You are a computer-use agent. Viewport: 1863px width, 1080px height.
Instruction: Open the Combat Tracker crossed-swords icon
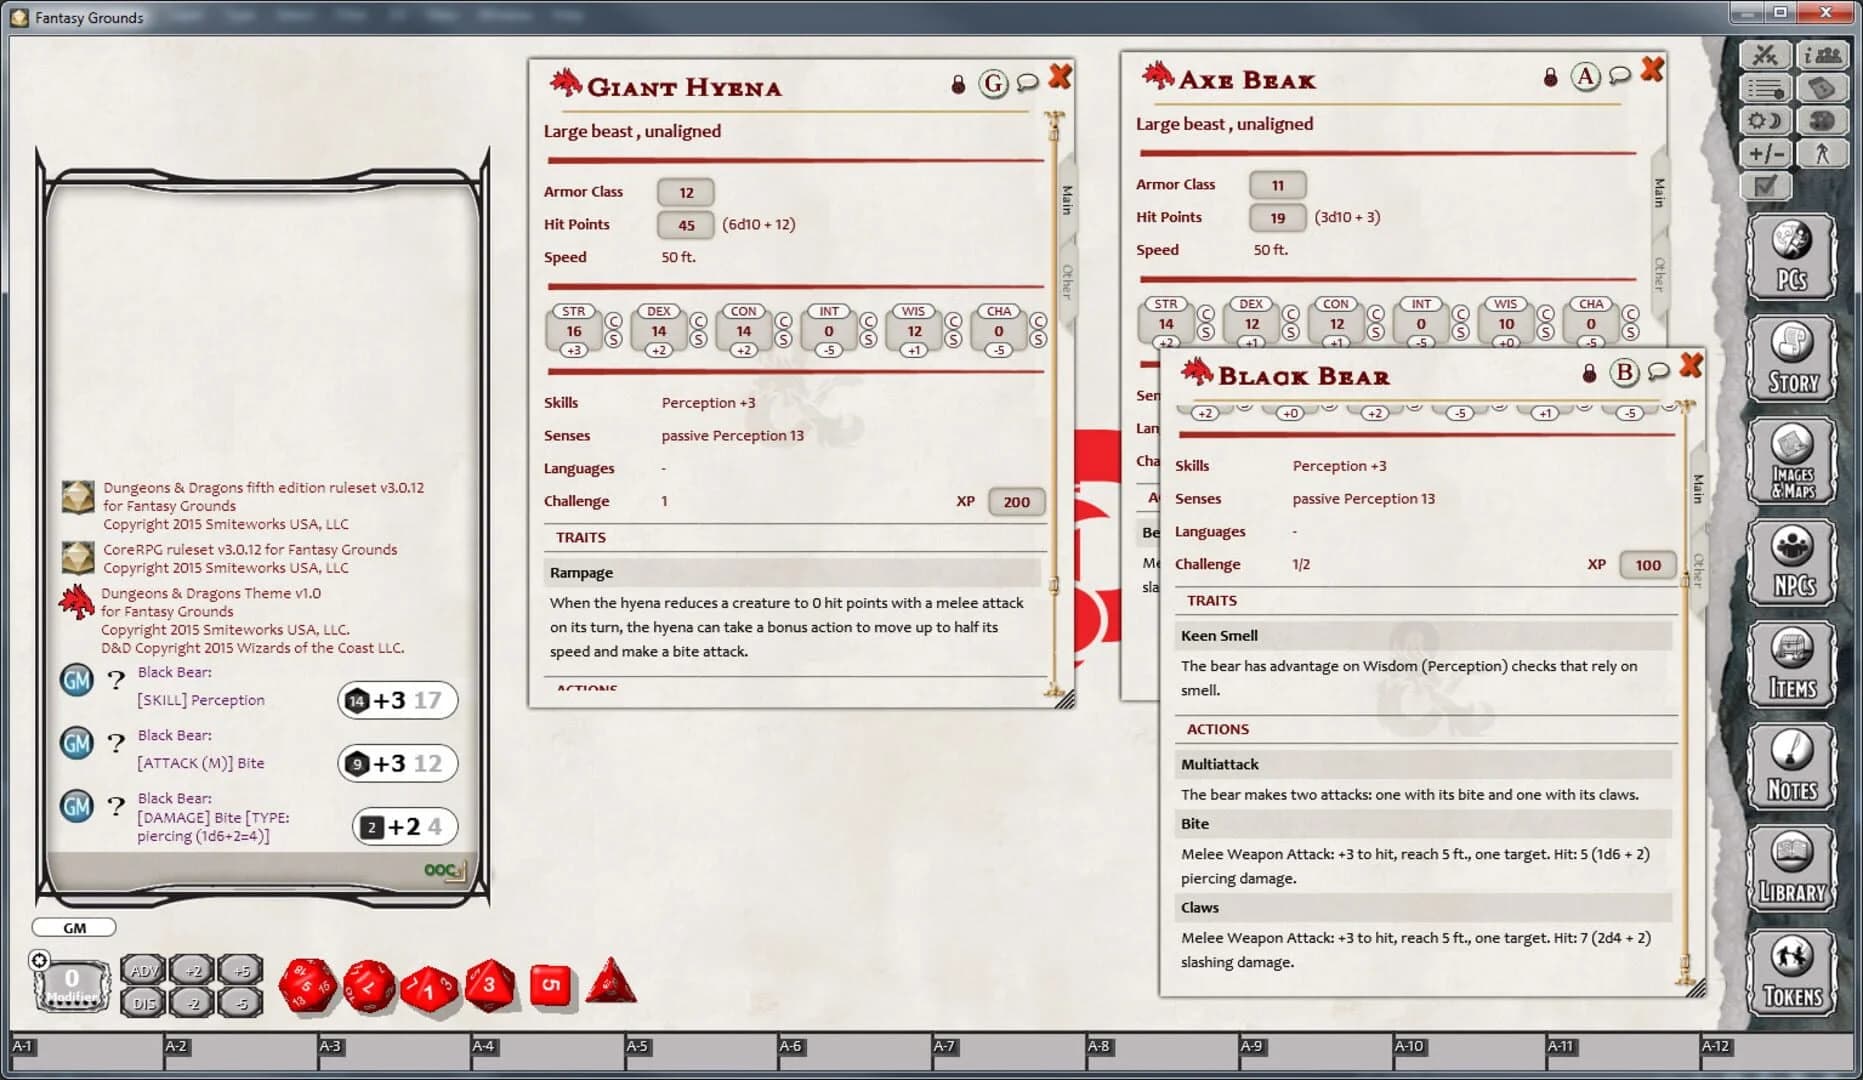pos(1766,54)
